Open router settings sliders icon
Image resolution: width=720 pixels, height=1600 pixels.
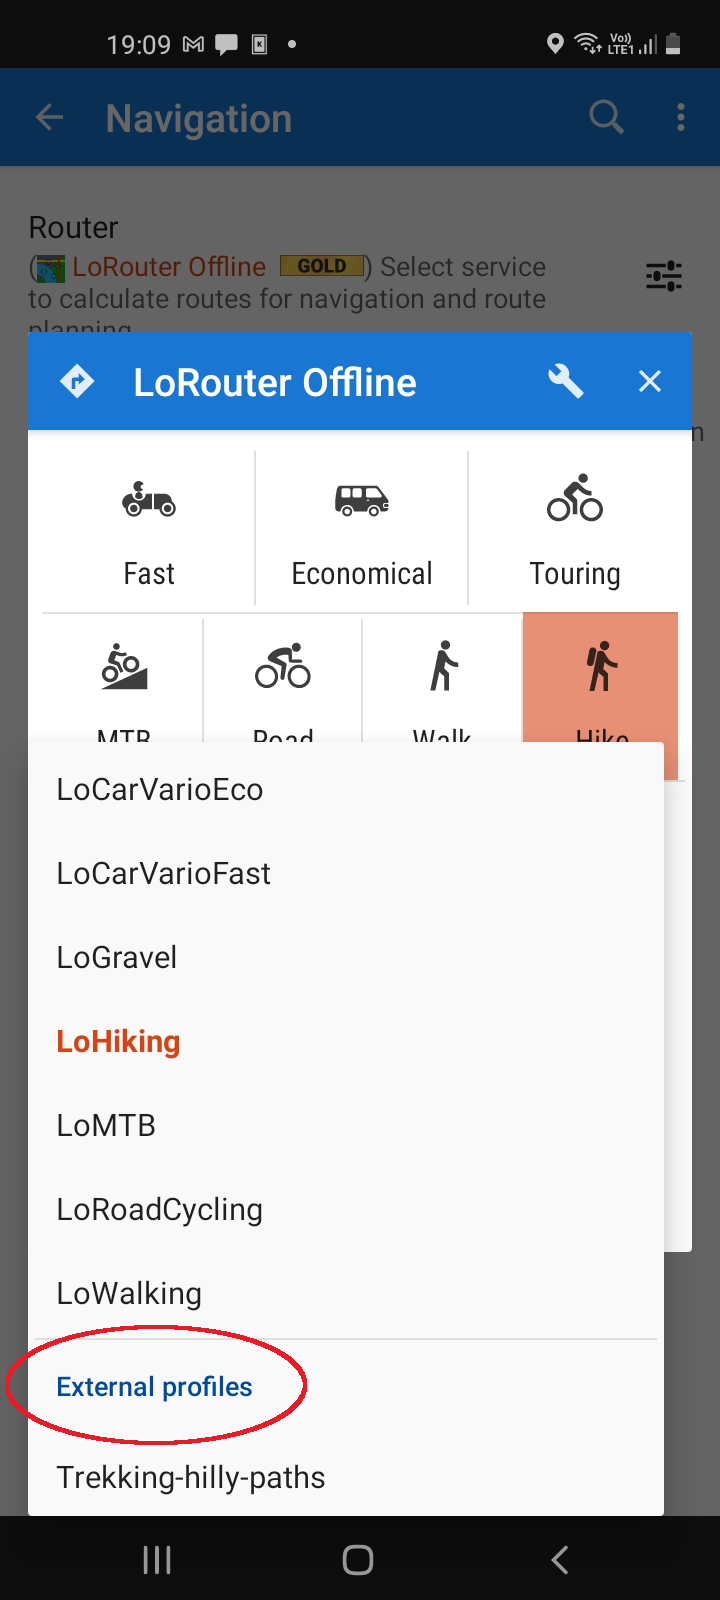663,276
